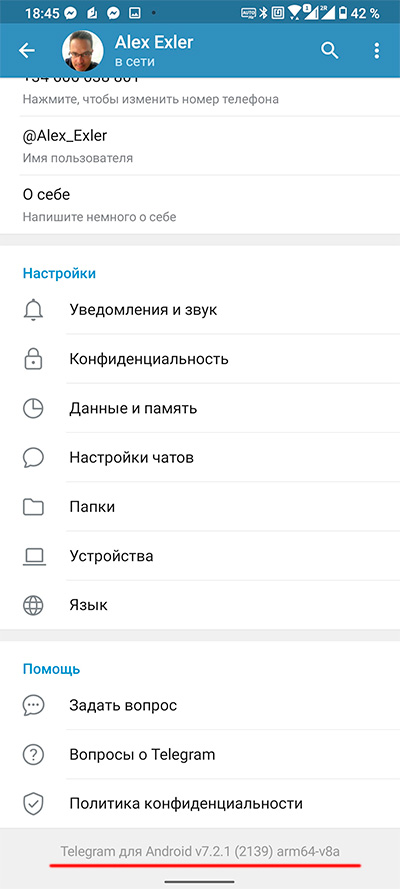Open the three-dot overflow menu
The height and width of the screenshot is (889, 400).
(x=376, y=50)
